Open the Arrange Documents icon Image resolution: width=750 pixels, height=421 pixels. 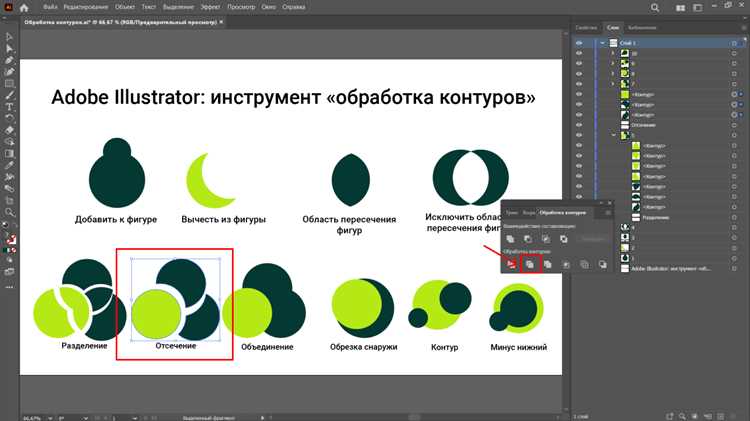click(x=680, y=8)
